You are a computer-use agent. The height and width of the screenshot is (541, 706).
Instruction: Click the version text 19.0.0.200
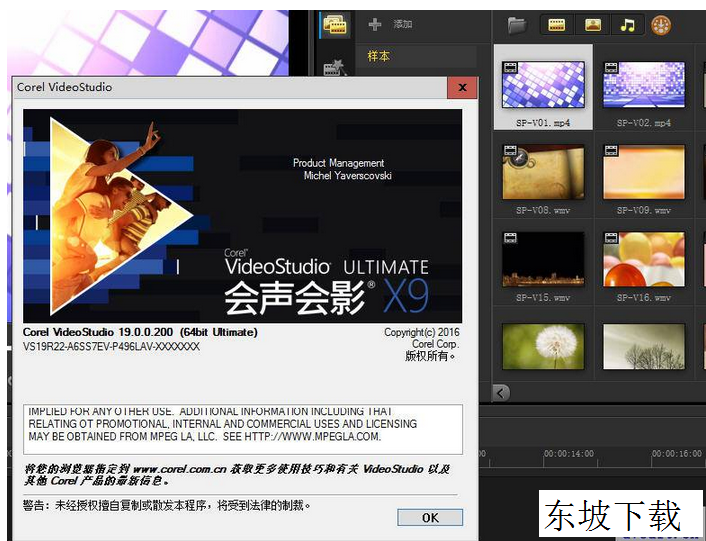click(x=145, y=332)
